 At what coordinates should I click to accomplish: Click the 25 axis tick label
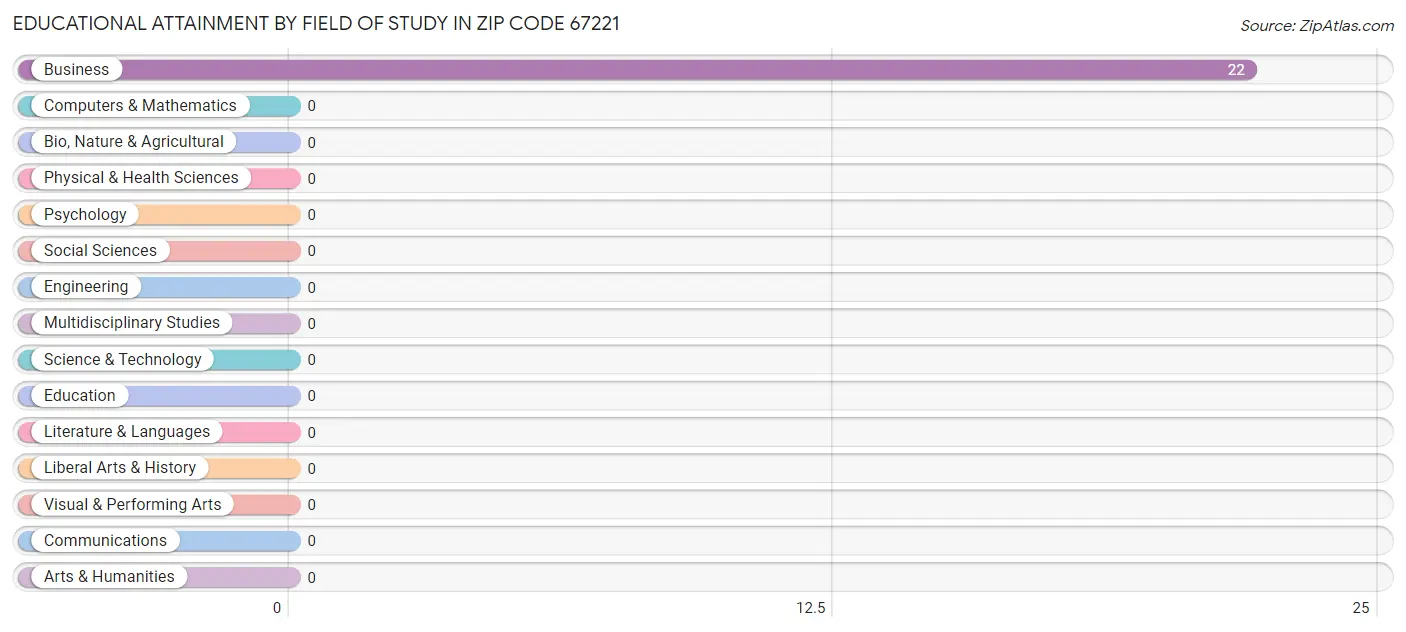point(1361,608)
